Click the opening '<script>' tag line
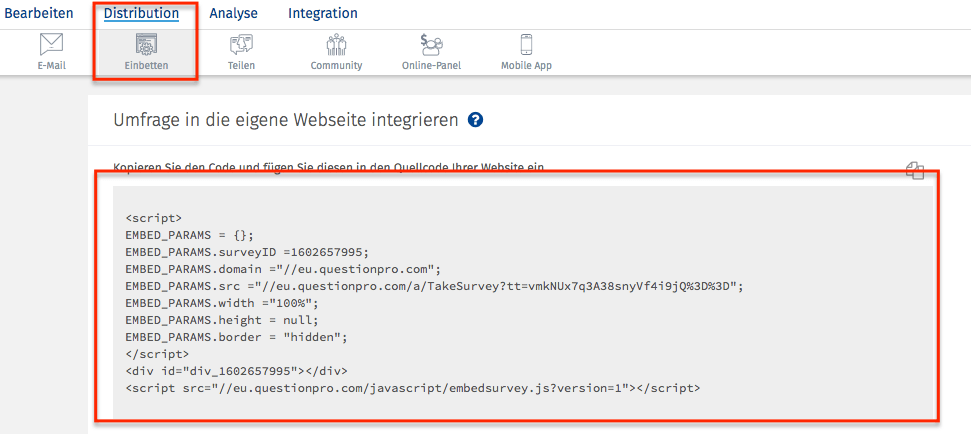971x434 pixels. (154, 219)
